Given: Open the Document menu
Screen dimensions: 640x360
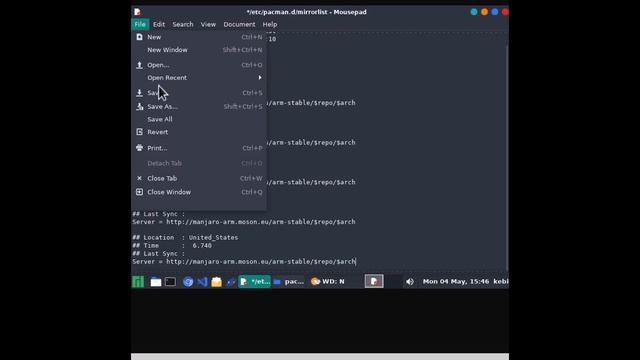Looking at the screenshot, I should pos(239,24).
